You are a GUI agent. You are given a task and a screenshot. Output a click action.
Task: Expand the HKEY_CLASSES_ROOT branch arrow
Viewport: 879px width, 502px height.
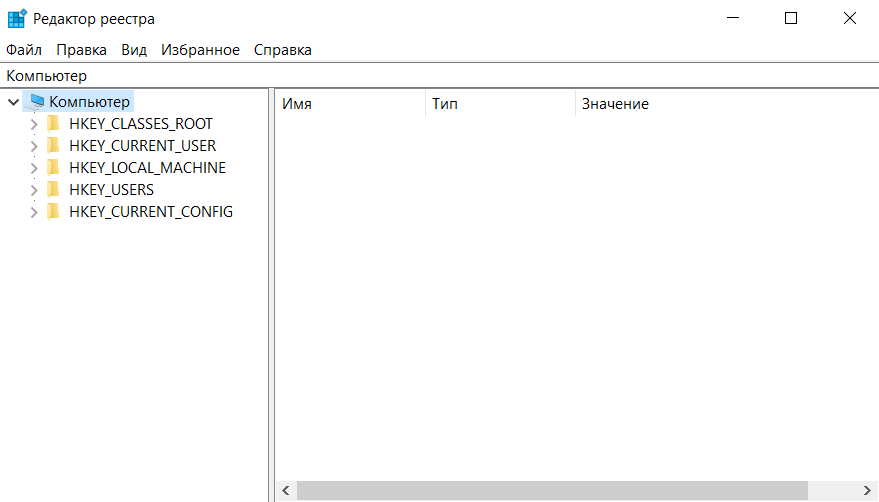click(34, 124)
